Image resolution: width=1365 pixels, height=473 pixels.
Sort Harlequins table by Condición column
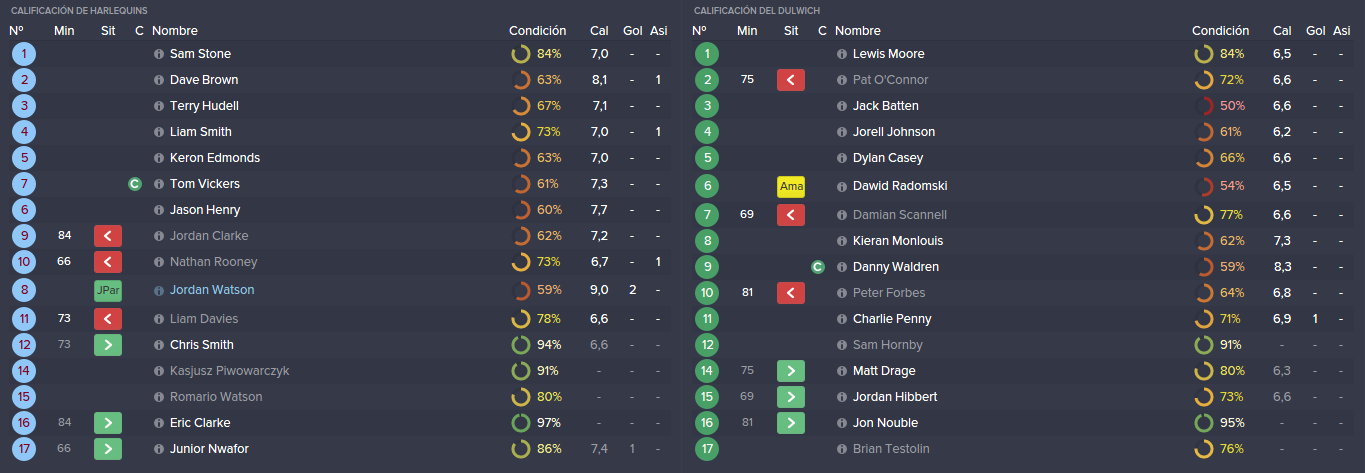(537, 31)
